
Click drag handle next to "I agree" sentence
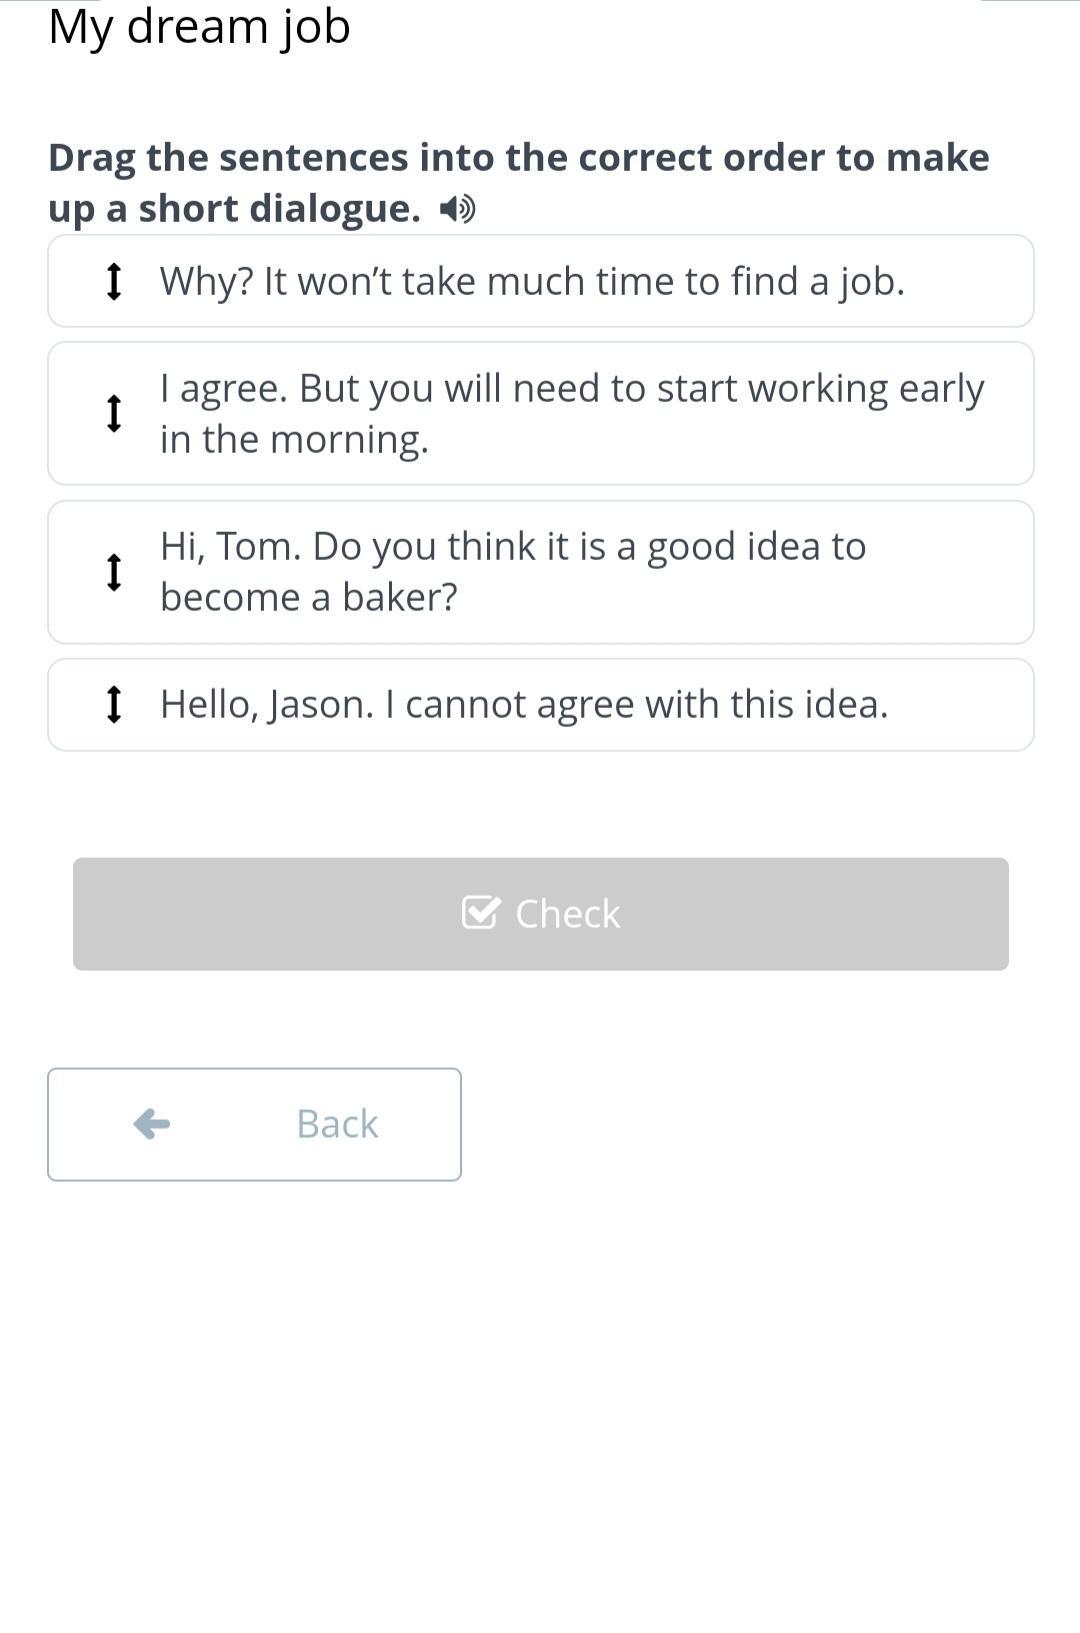pos(114,413)
